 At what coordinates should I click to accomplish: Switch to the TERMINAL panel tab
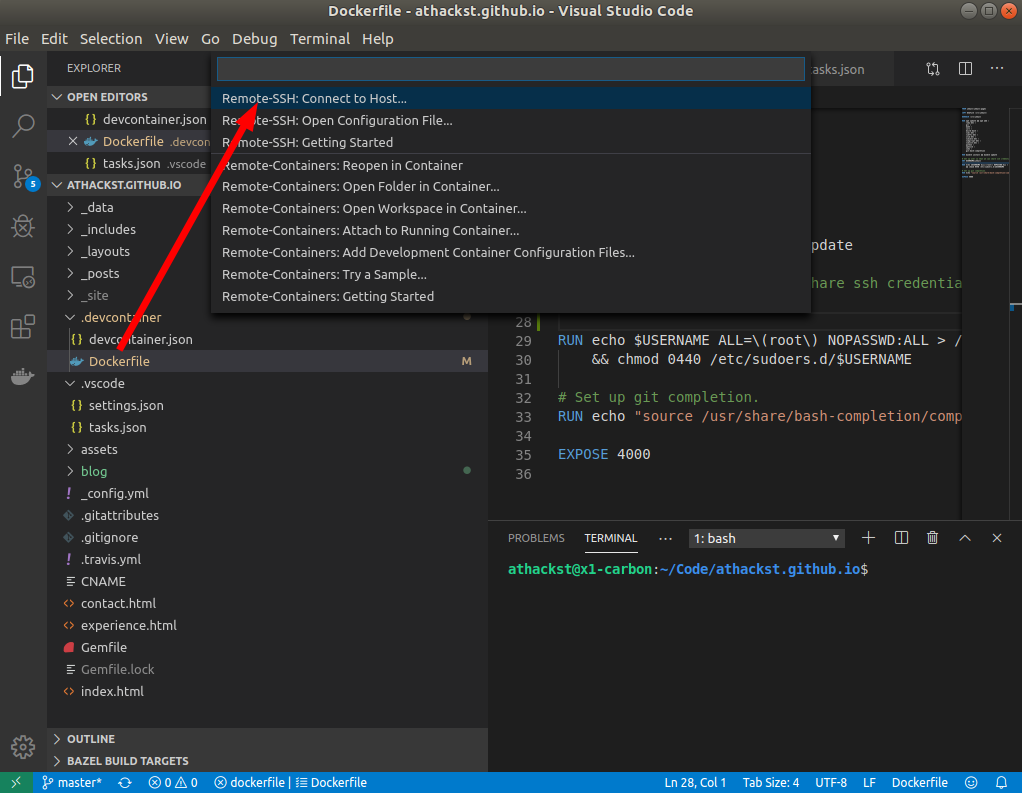(x=611, y=538)
